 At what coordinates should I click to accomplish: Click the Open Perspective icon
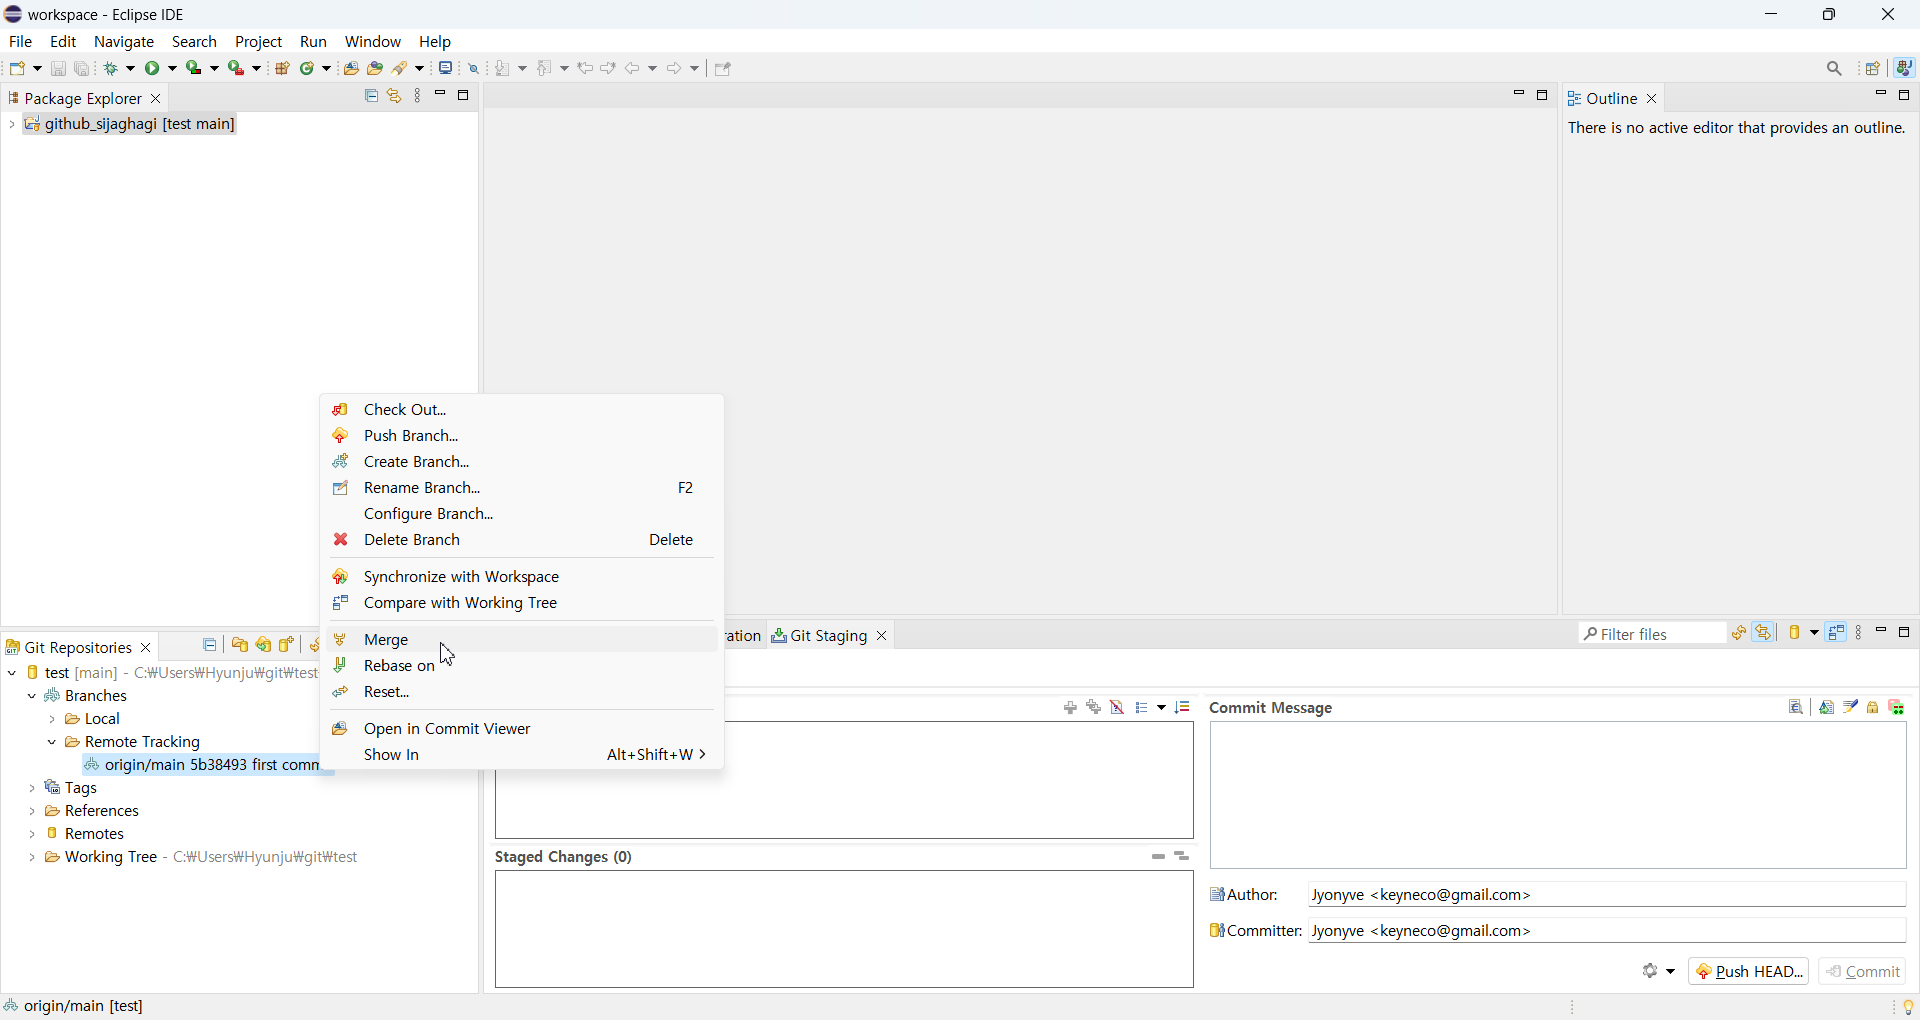(1874, 69)
